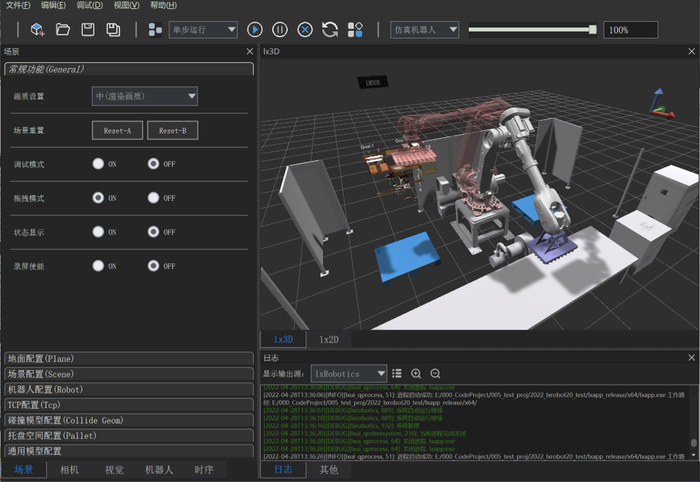Open the 画质设置 quality dropdown
This screenshot has width=700, height=482.
pyautogui.click(x=144, y=97)
